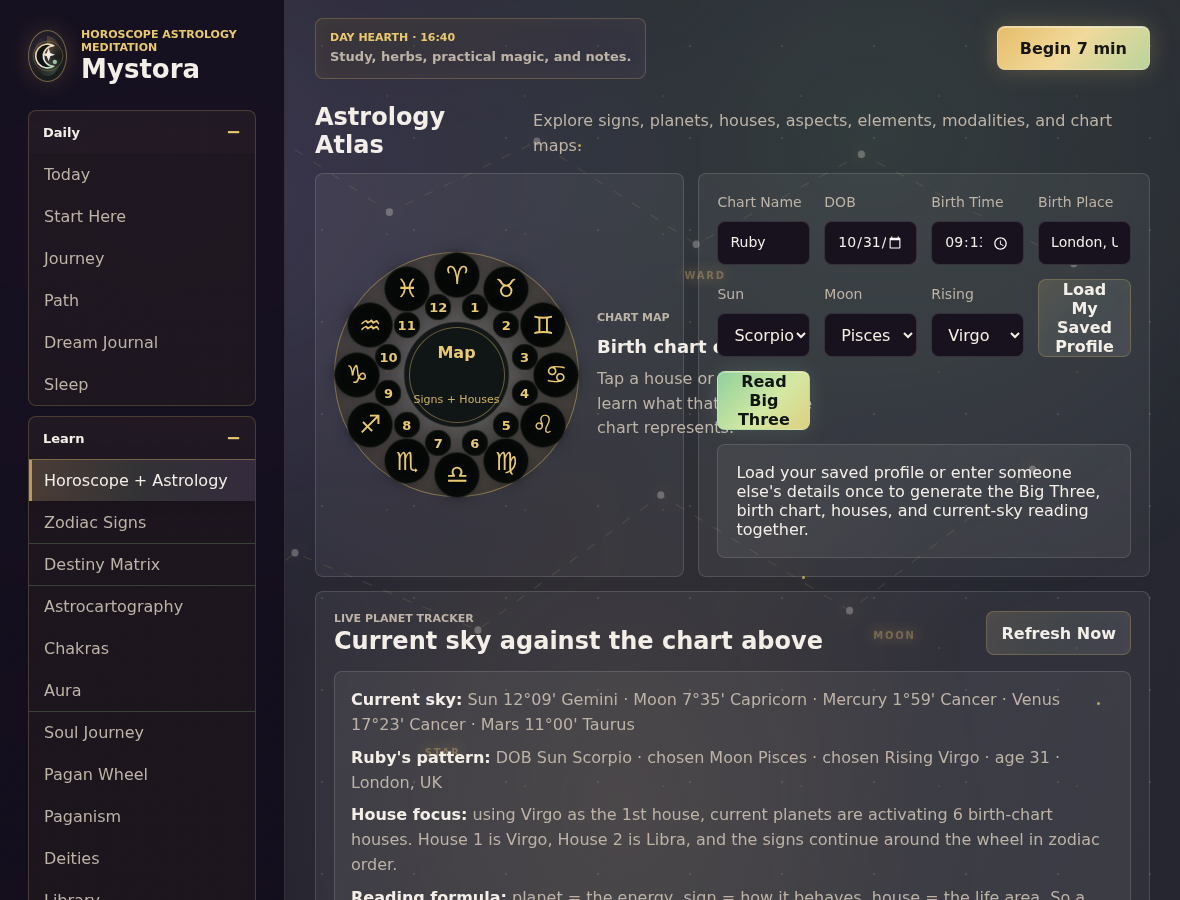Screen dimensions: 1180x900
Task: Select Horoscope + Astrology in sidebar
Action: (x=141, y=480)
